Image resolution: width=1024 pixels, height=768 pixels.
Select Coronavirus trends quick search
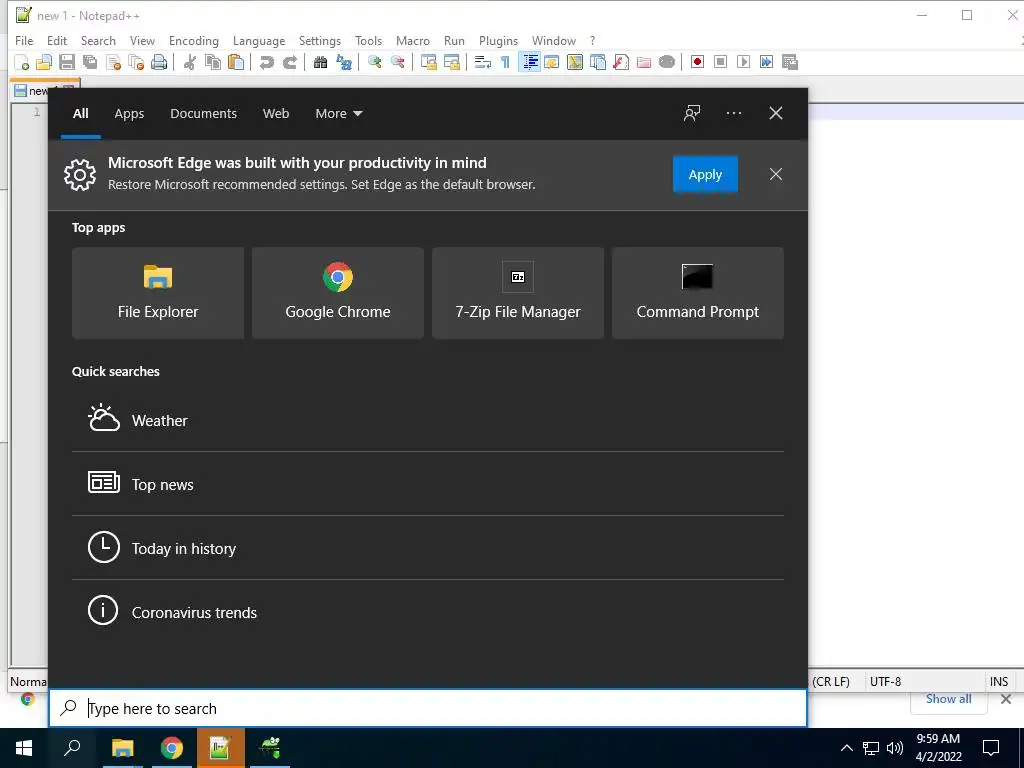[x=428, y=612]
